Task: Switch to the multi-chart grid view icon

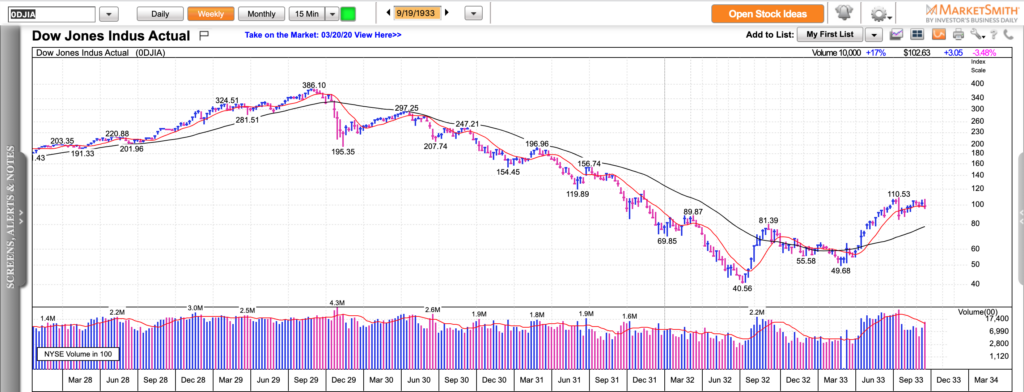Action: (x=917, y=35)
